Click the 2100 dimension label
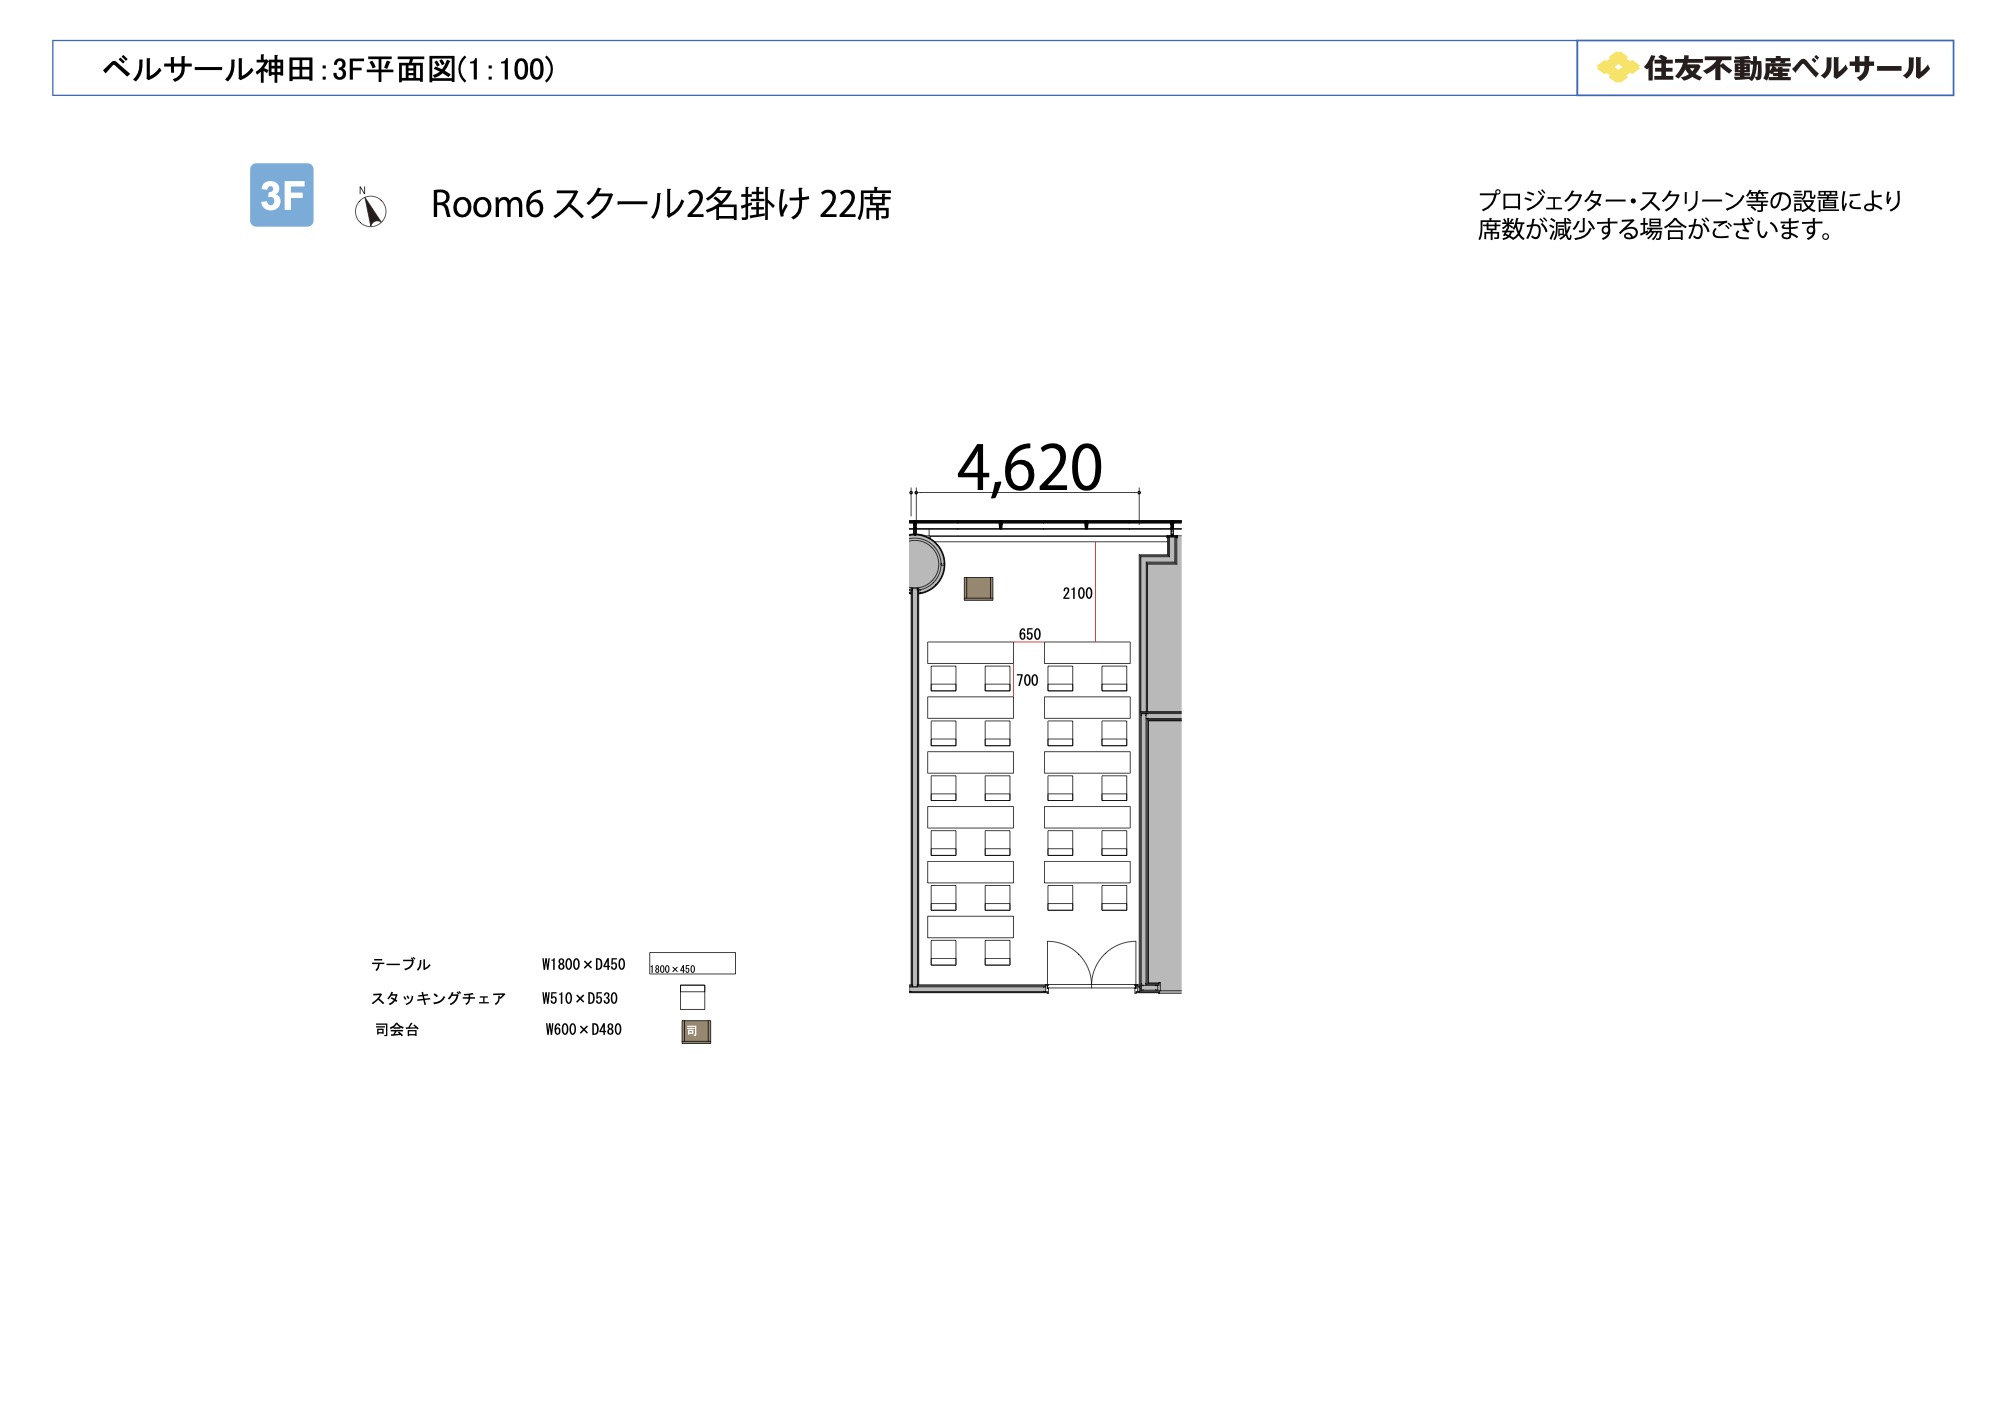Screen dimensions: 2000x1414 1077,594
